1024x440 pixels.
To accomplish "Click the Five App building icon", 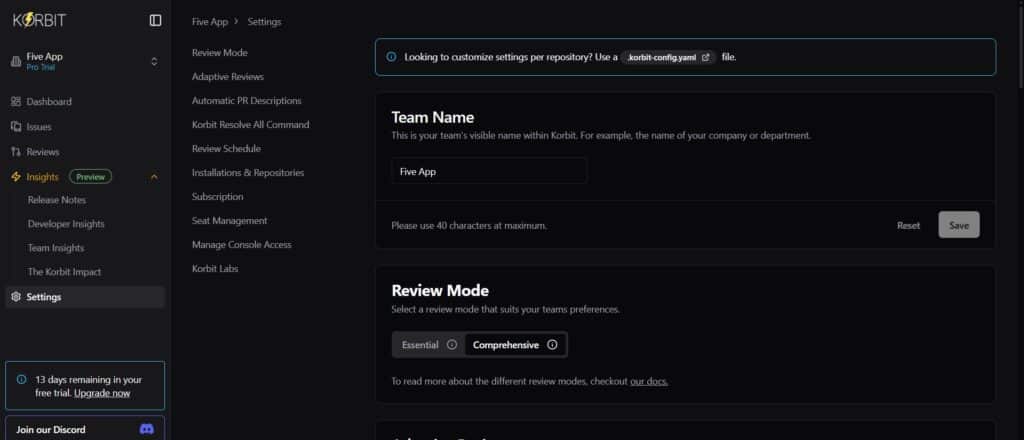I will pyautogui.click(x=16, y=61).
